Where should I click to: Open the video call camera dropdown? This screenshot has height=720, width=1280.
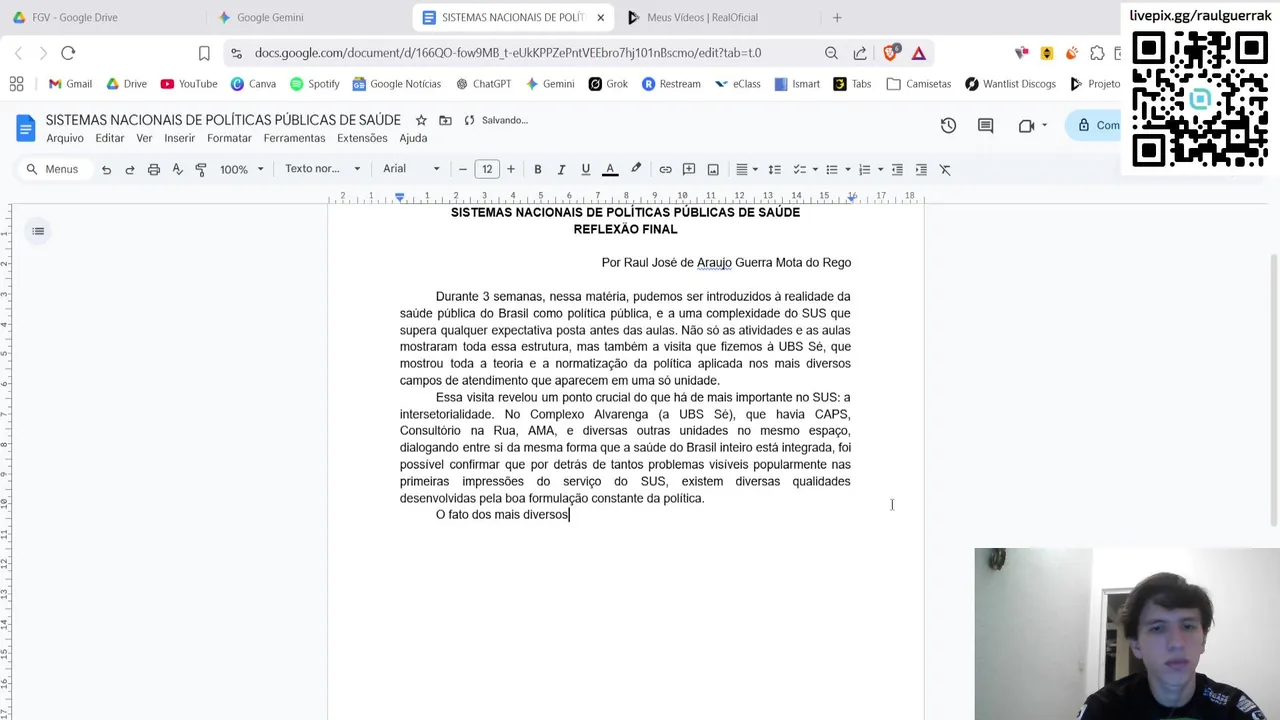coord(1032,125)
